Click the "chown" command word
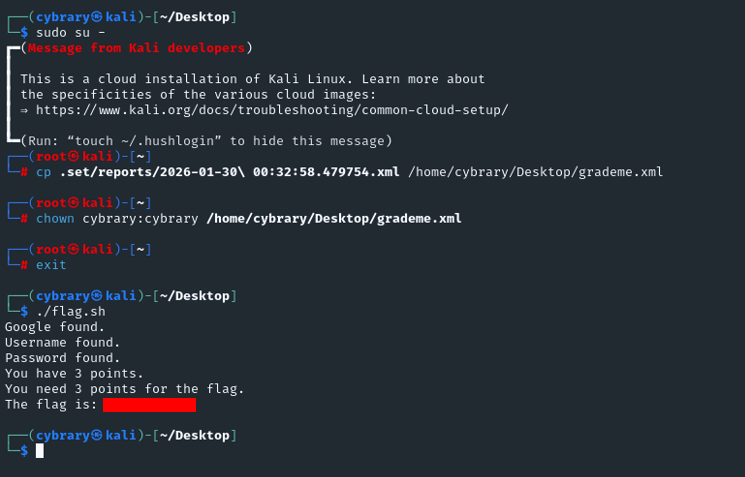Image resolution: width=745 pixels, height=477 pixels. 56,218
